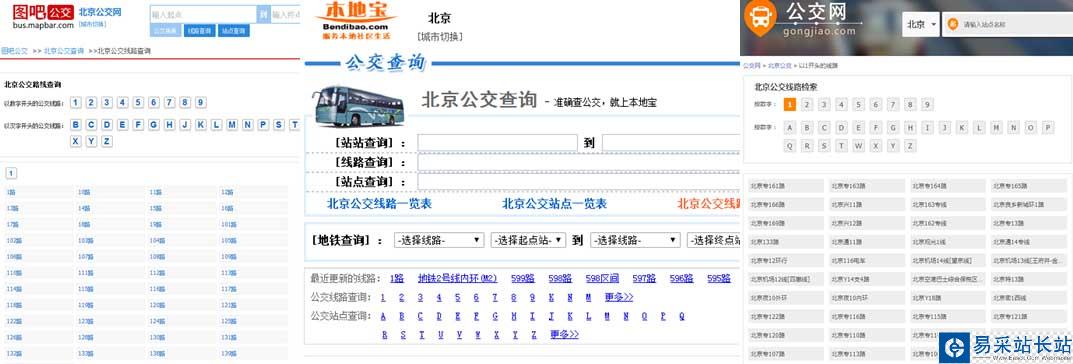Viewport: 1073px width, 364px height.
Task: Click letter A on gongjiao.com 线路检索
Action: [x=790, y=128]
